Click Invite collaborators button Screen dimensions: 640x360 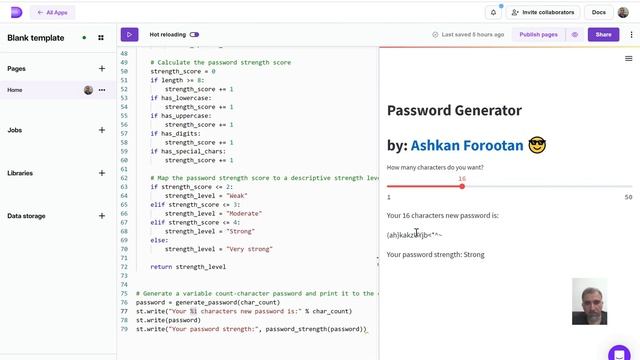click(x=543, y=13)
